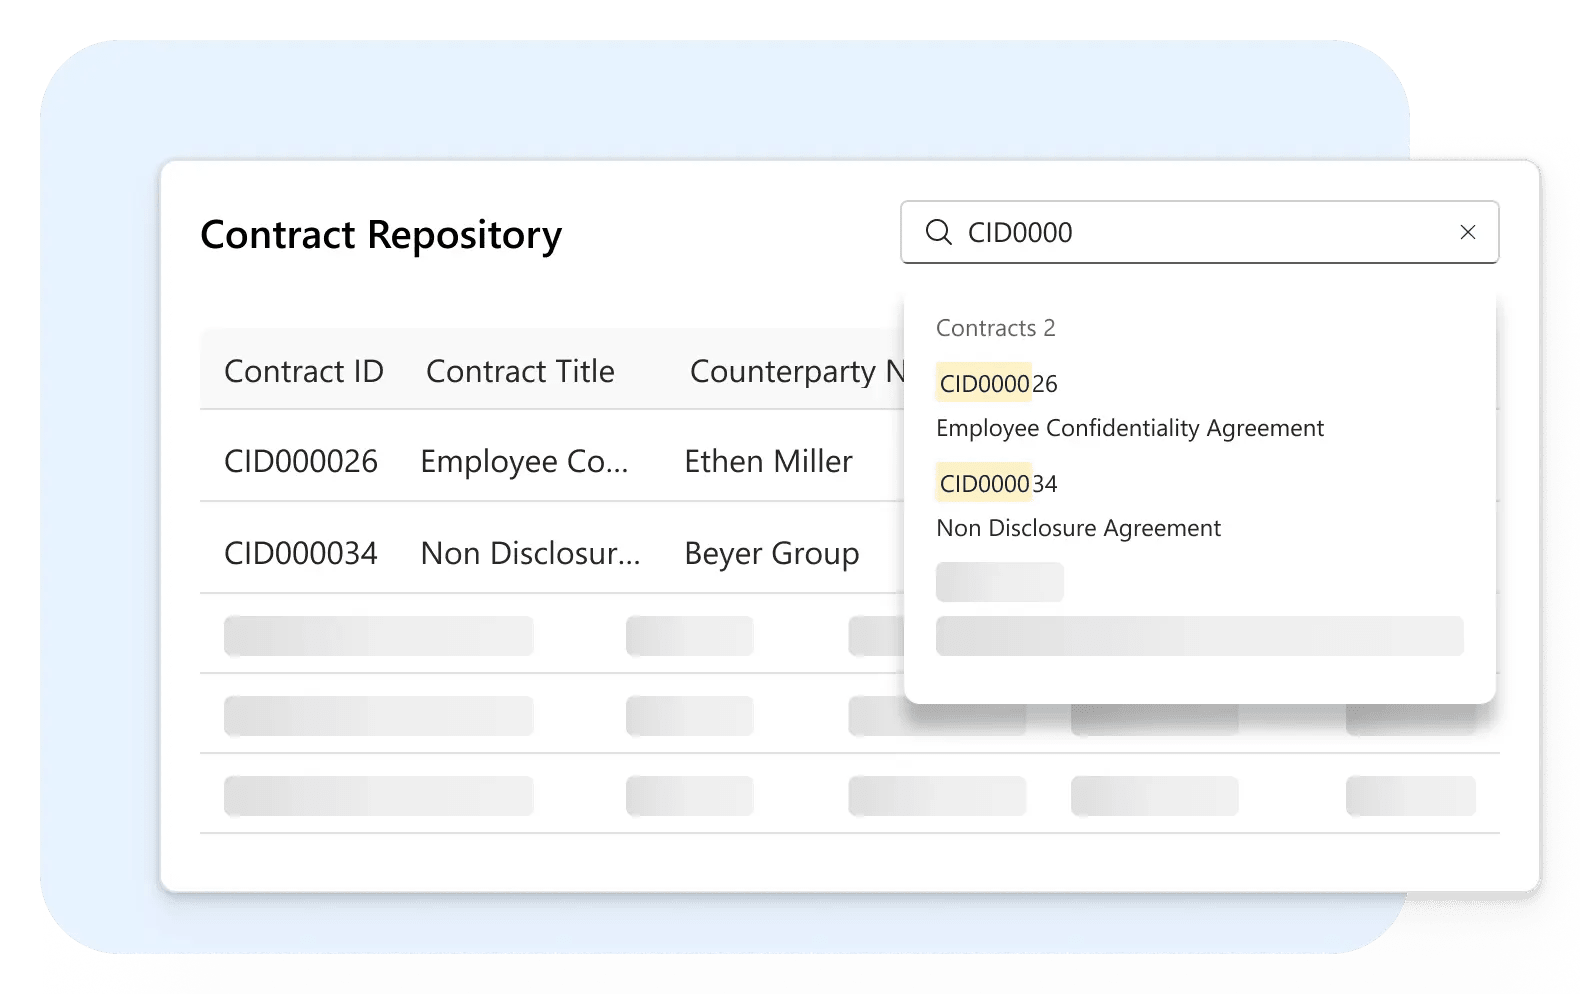
Task: Select Employee Confidentiality Agreement suggestion title
Action: [1130, 428]
